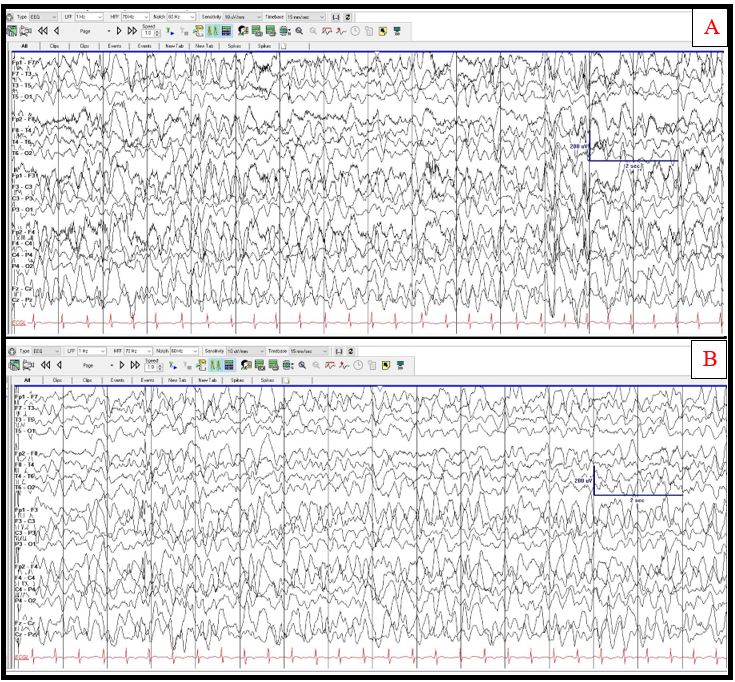735x682 pixels.
Task: Toggle green waveform view button in panel A
Action: [213, 31]
